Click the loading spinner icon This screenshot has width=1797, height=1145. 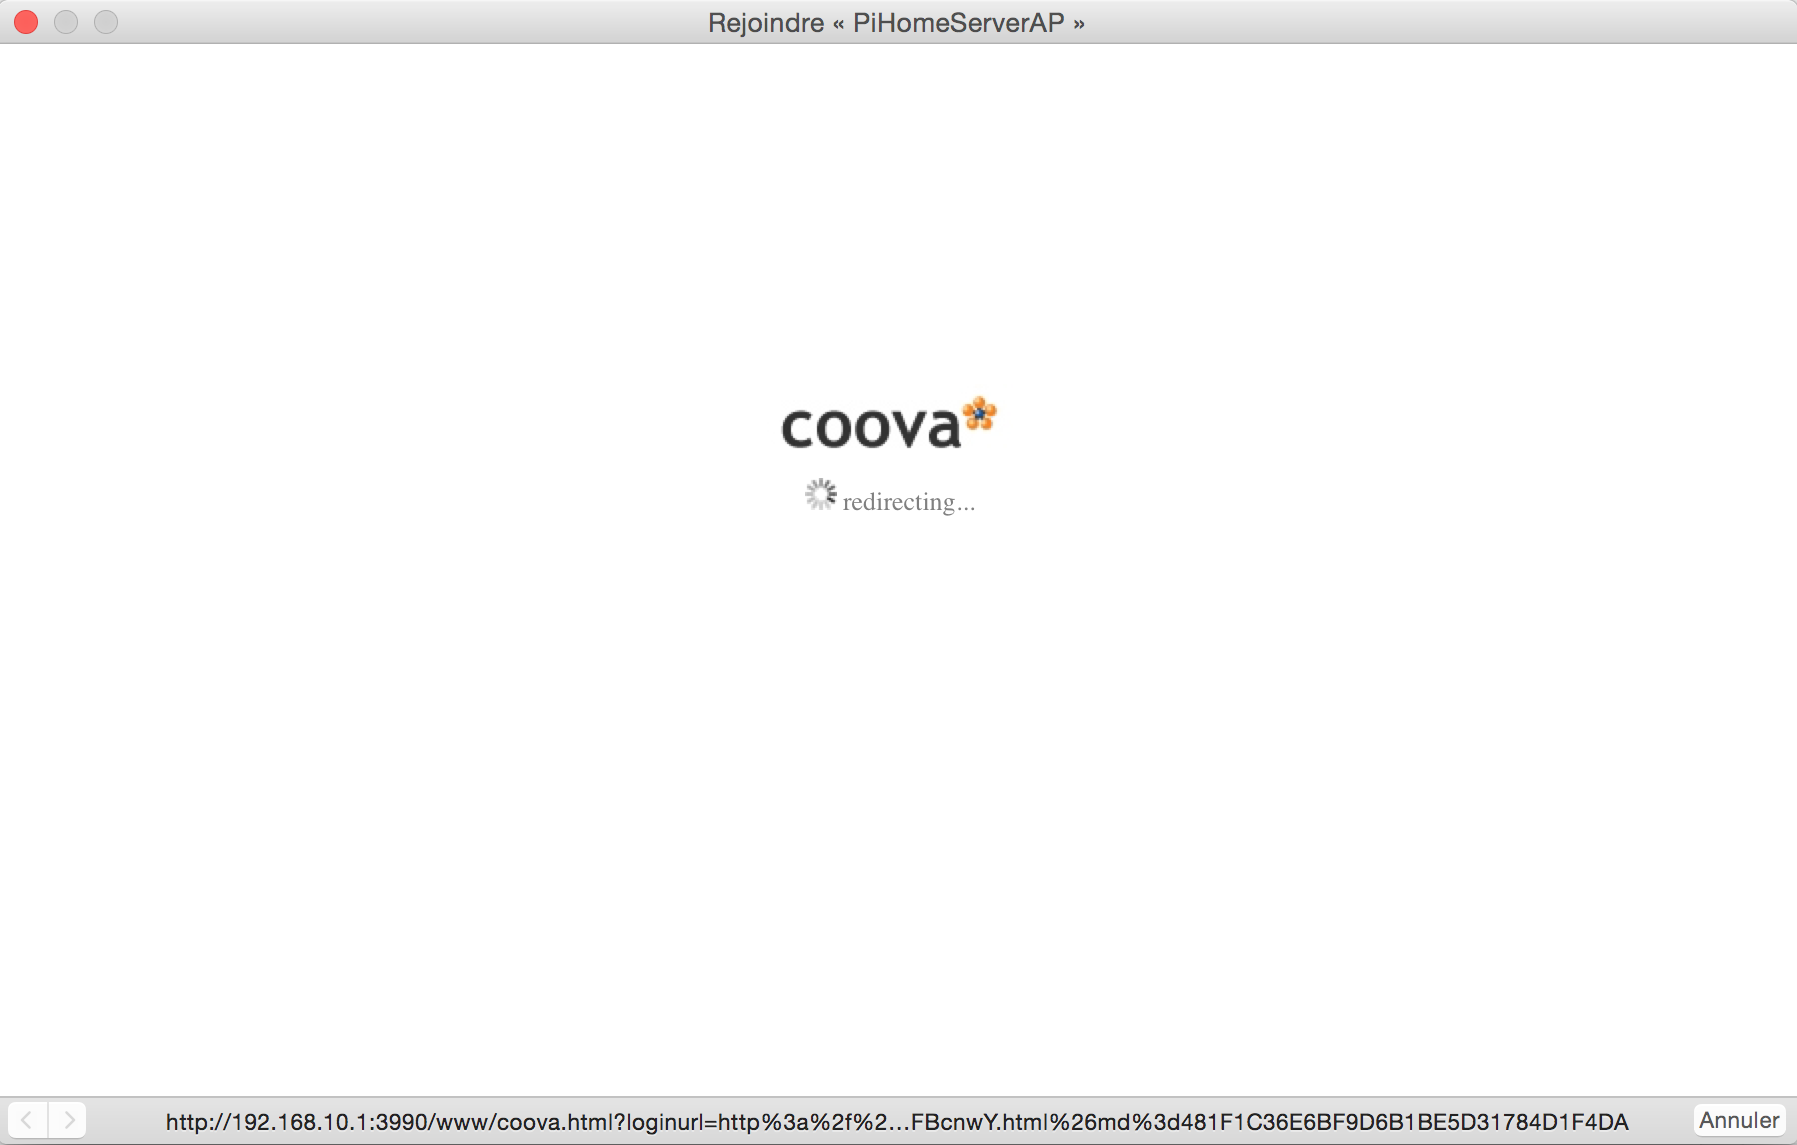tap(821, 494)
